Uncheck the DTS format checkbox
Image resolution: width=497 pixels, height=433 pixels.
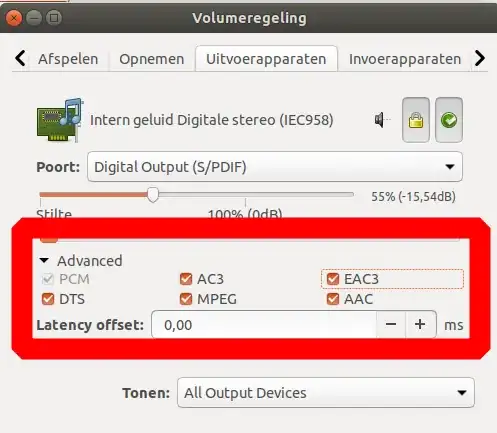(48, 299)
